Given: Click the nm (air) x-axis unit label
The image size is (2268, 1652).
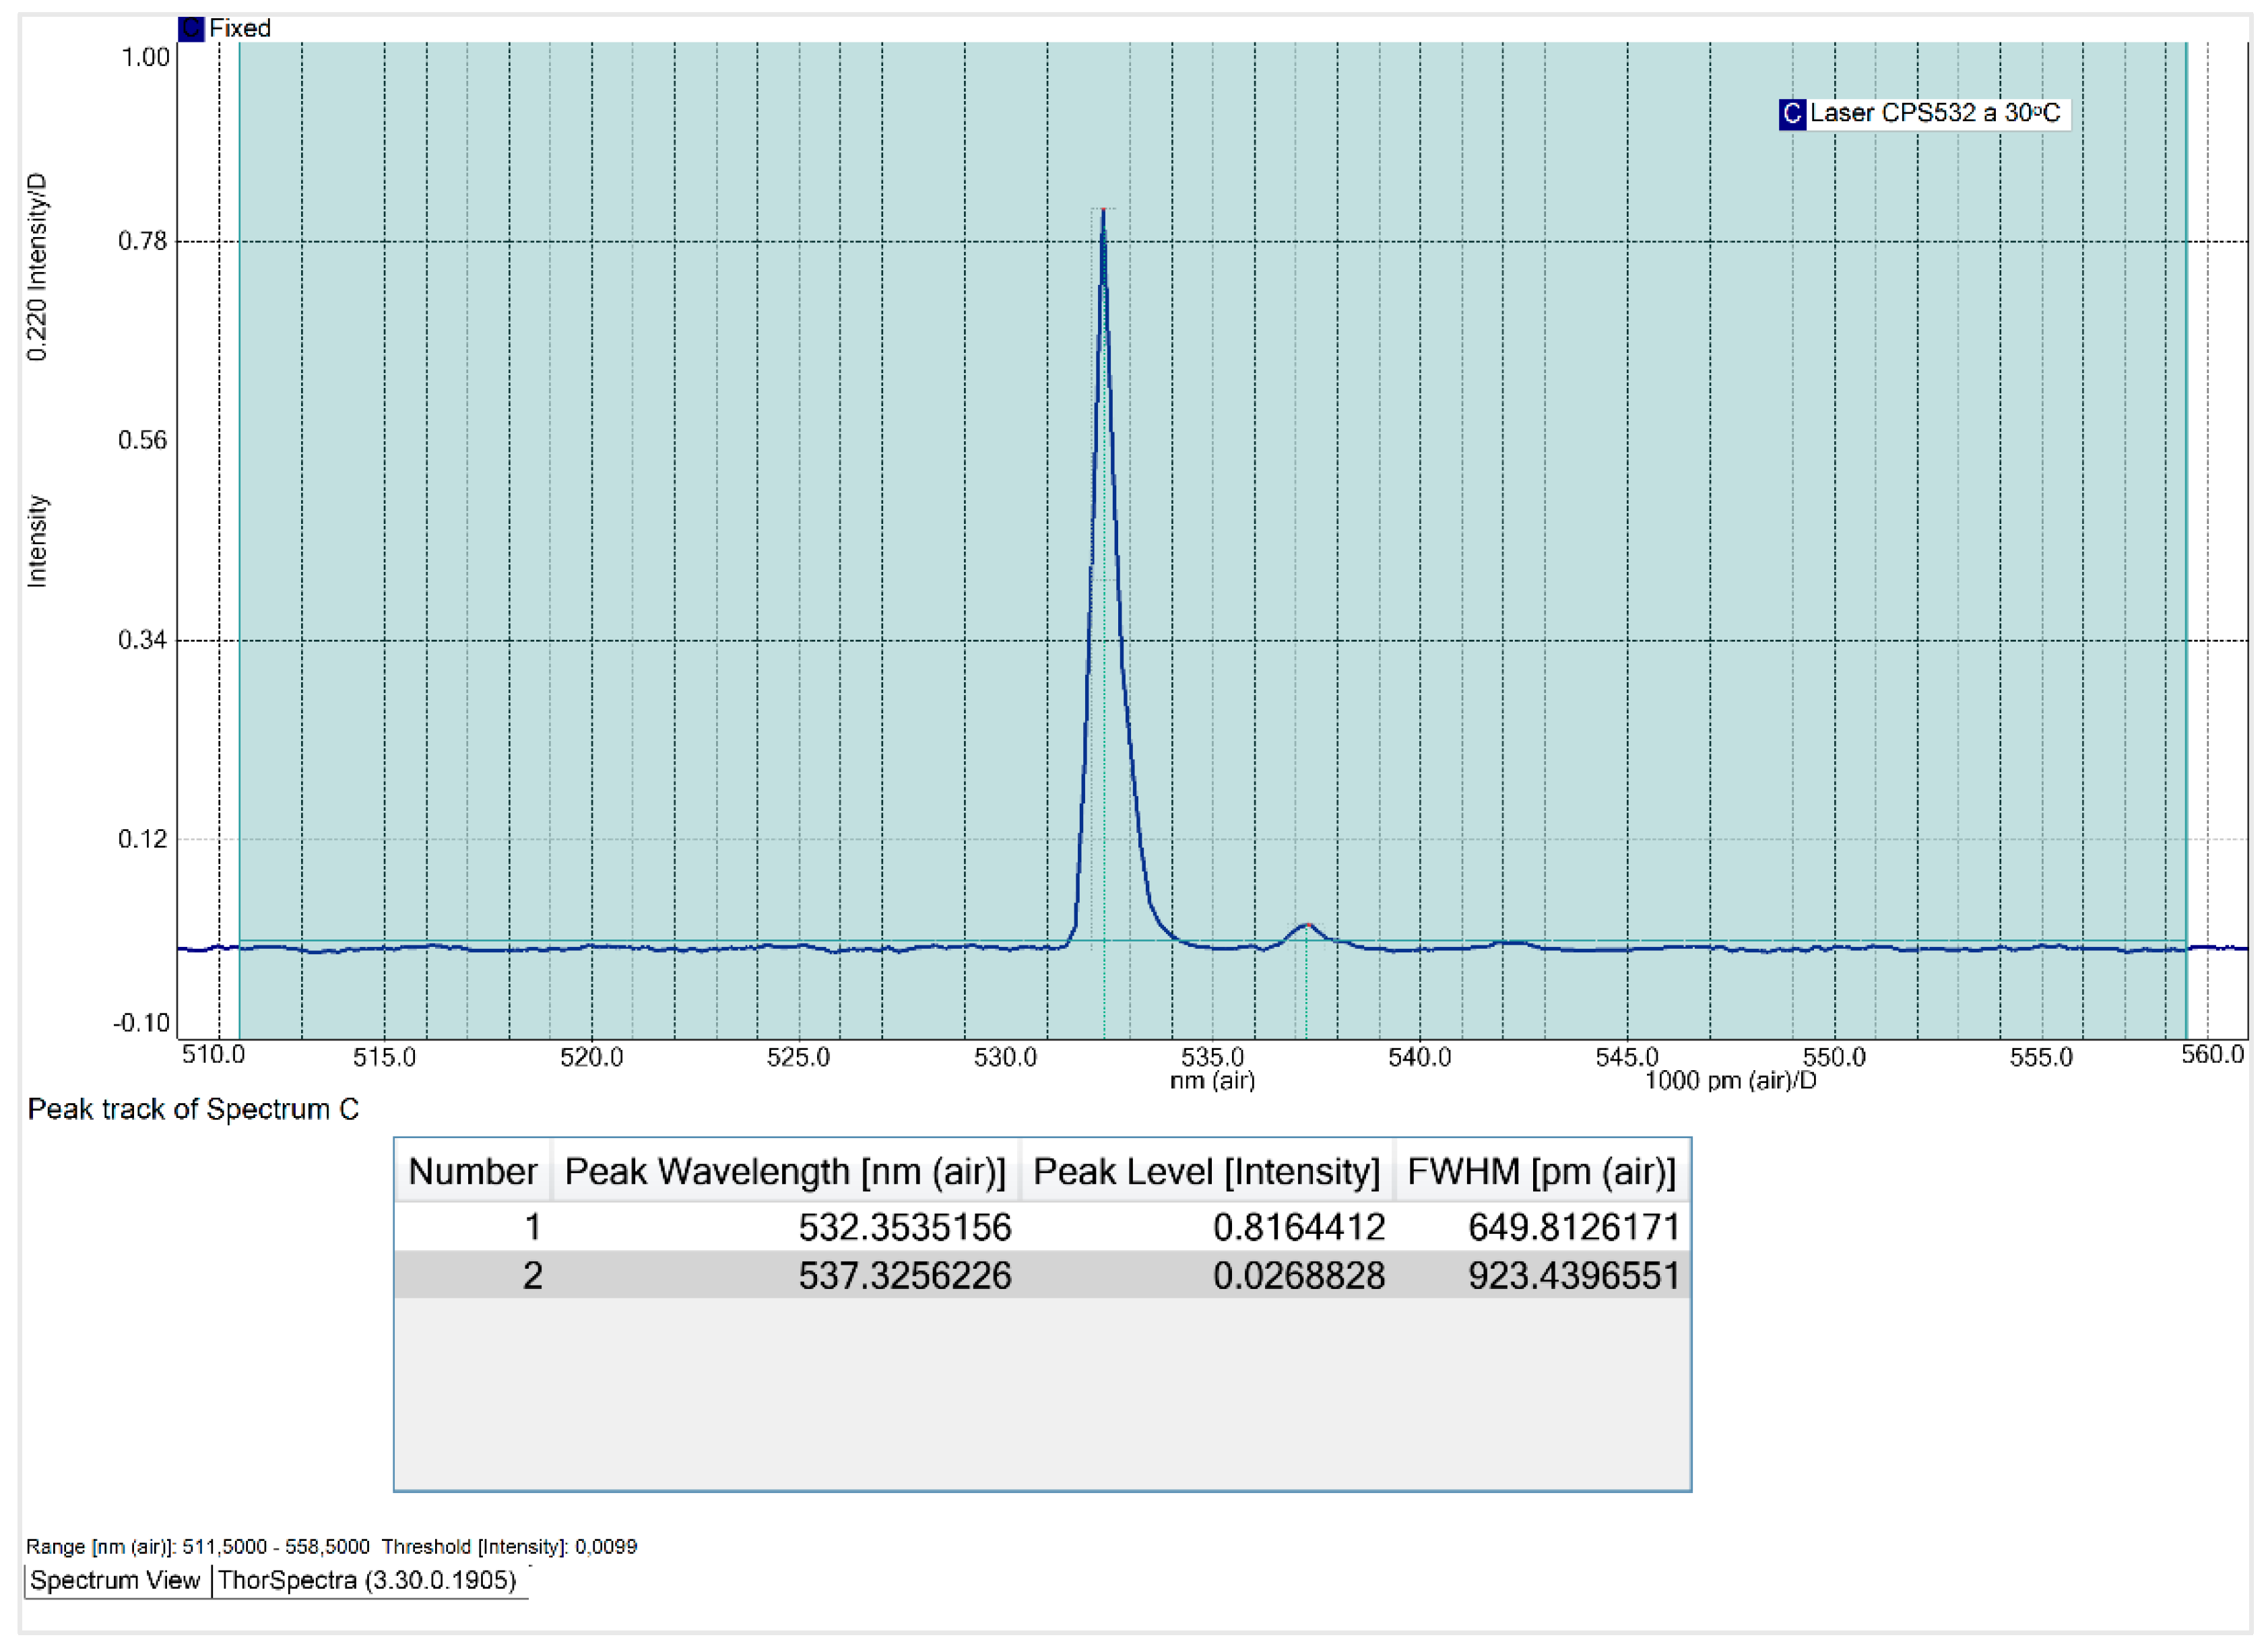Looking at the screenshot, I should tap(1212, 1081).
